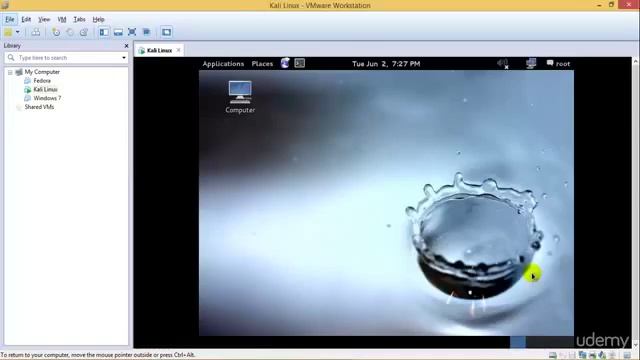Image resolution: width=640 pixels, height=360 pixels.
Task: Open the Kali Places menu
Action: (x=262, y=64)
